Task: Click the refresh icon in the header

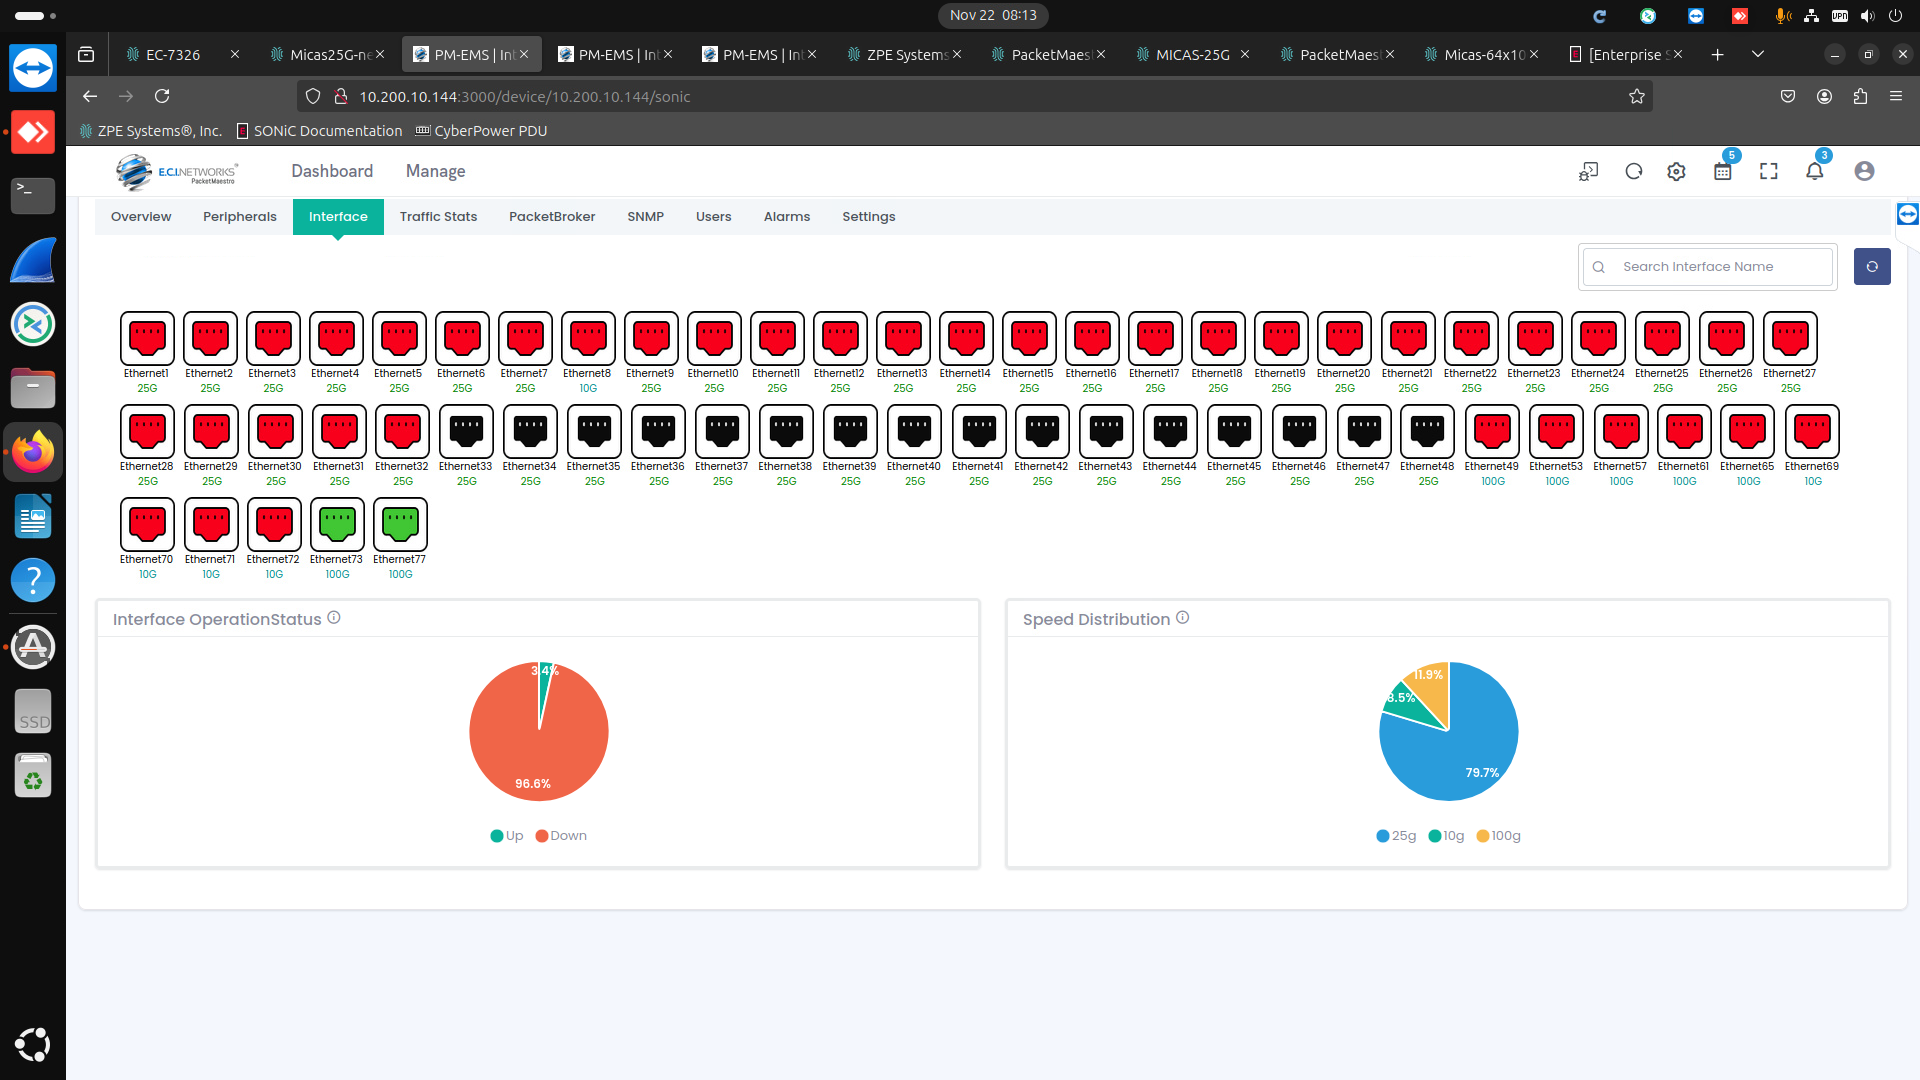Action: tap(1633, 171)
